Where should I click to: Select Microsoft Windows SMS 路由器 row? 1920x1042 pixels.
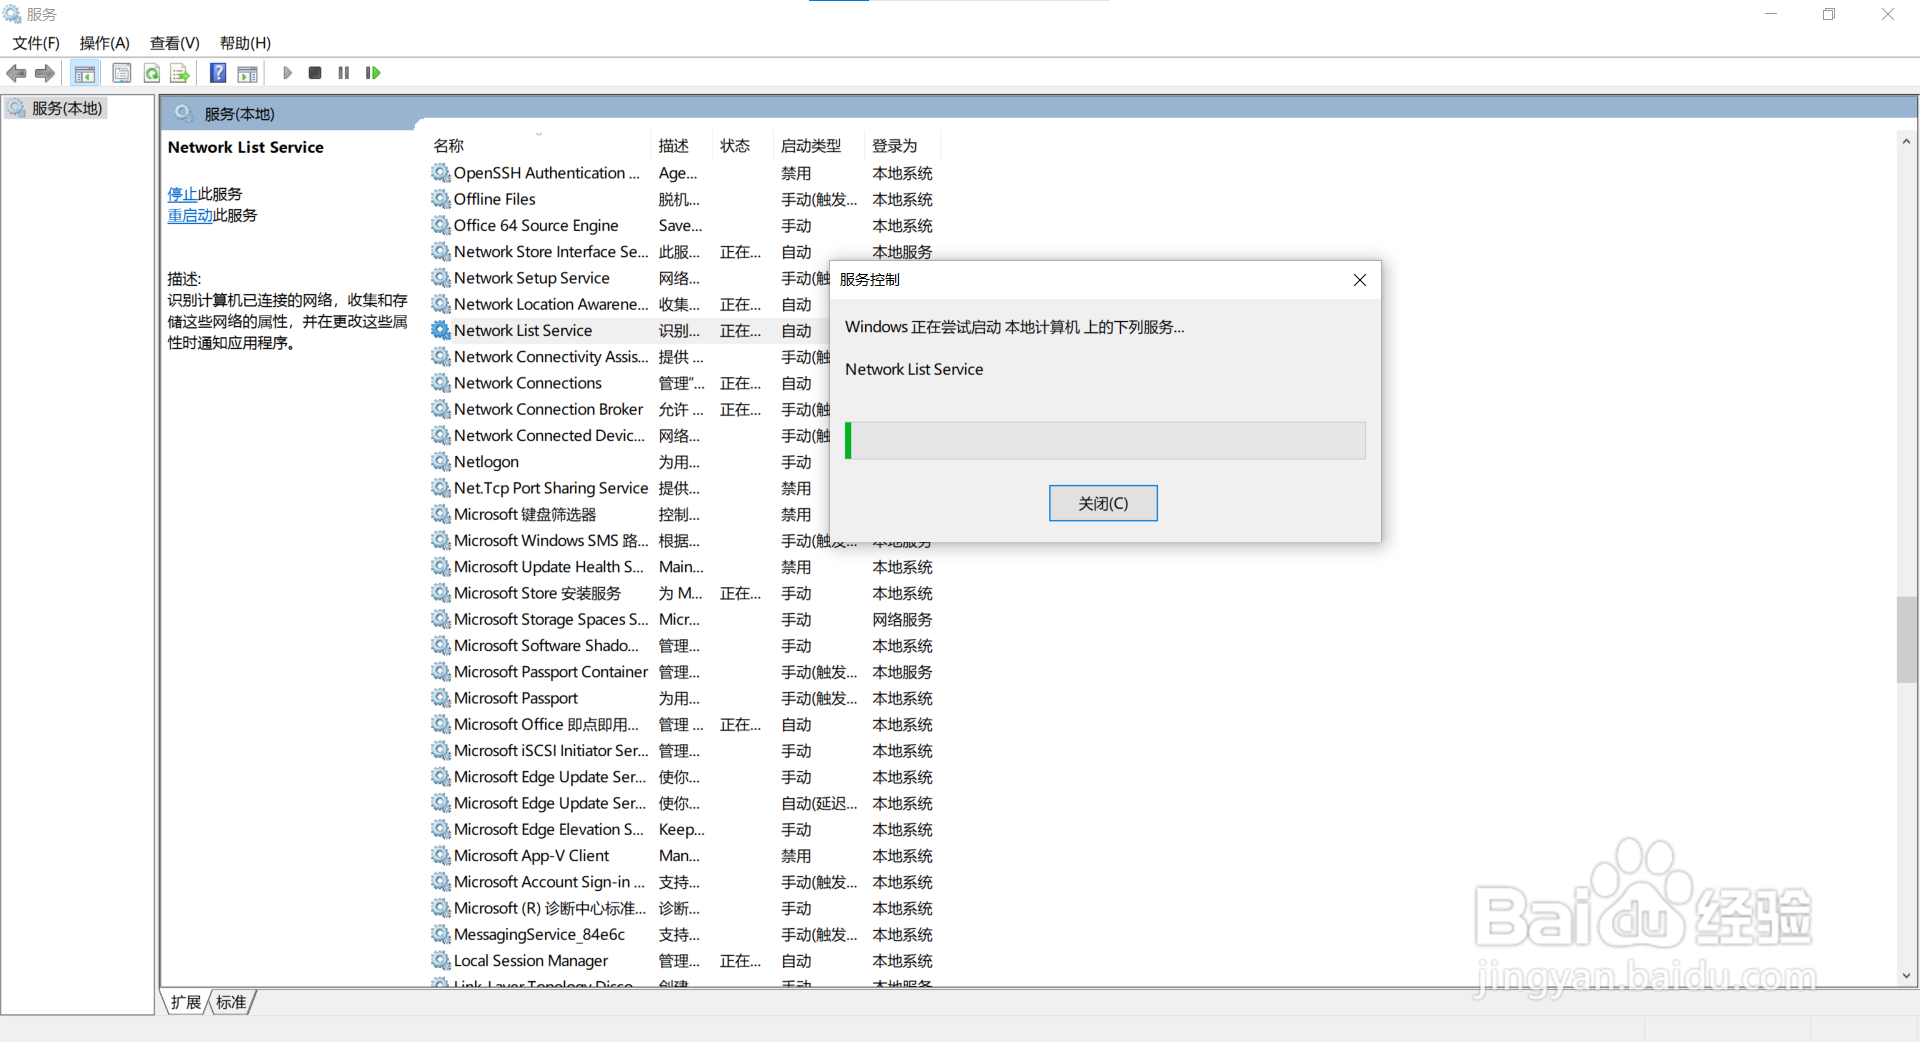point(630,541)
